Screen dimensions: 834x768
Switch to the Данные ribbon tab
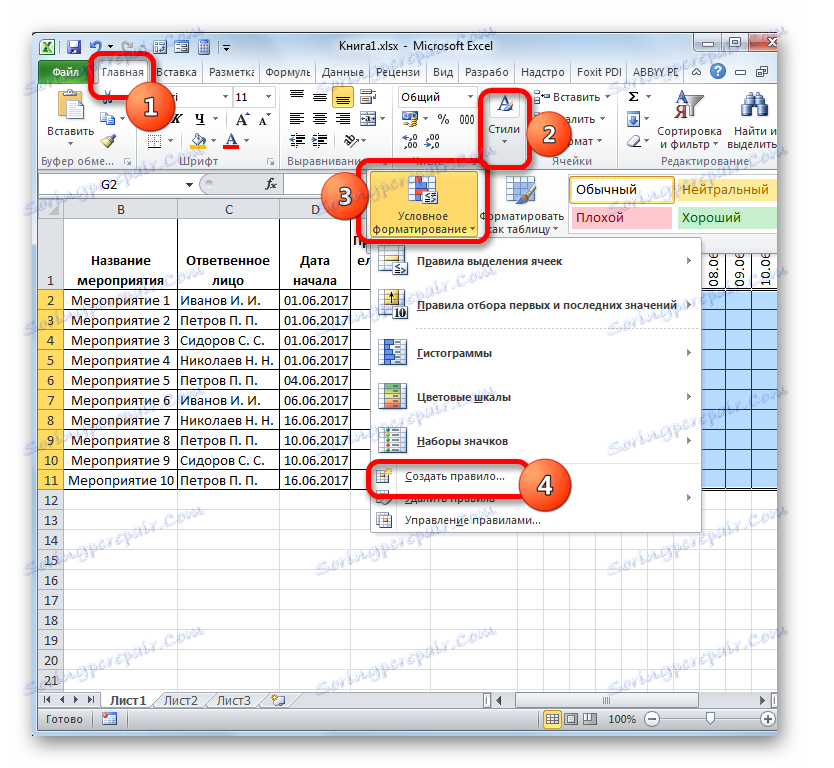[x=343, y=72]
